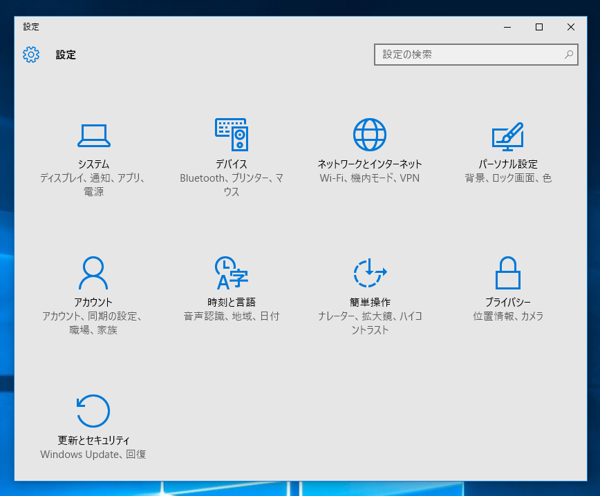600x496 pixels.
Task: Click the Bluetooth、プリンター、マウス description
Action: click(232, 185)
